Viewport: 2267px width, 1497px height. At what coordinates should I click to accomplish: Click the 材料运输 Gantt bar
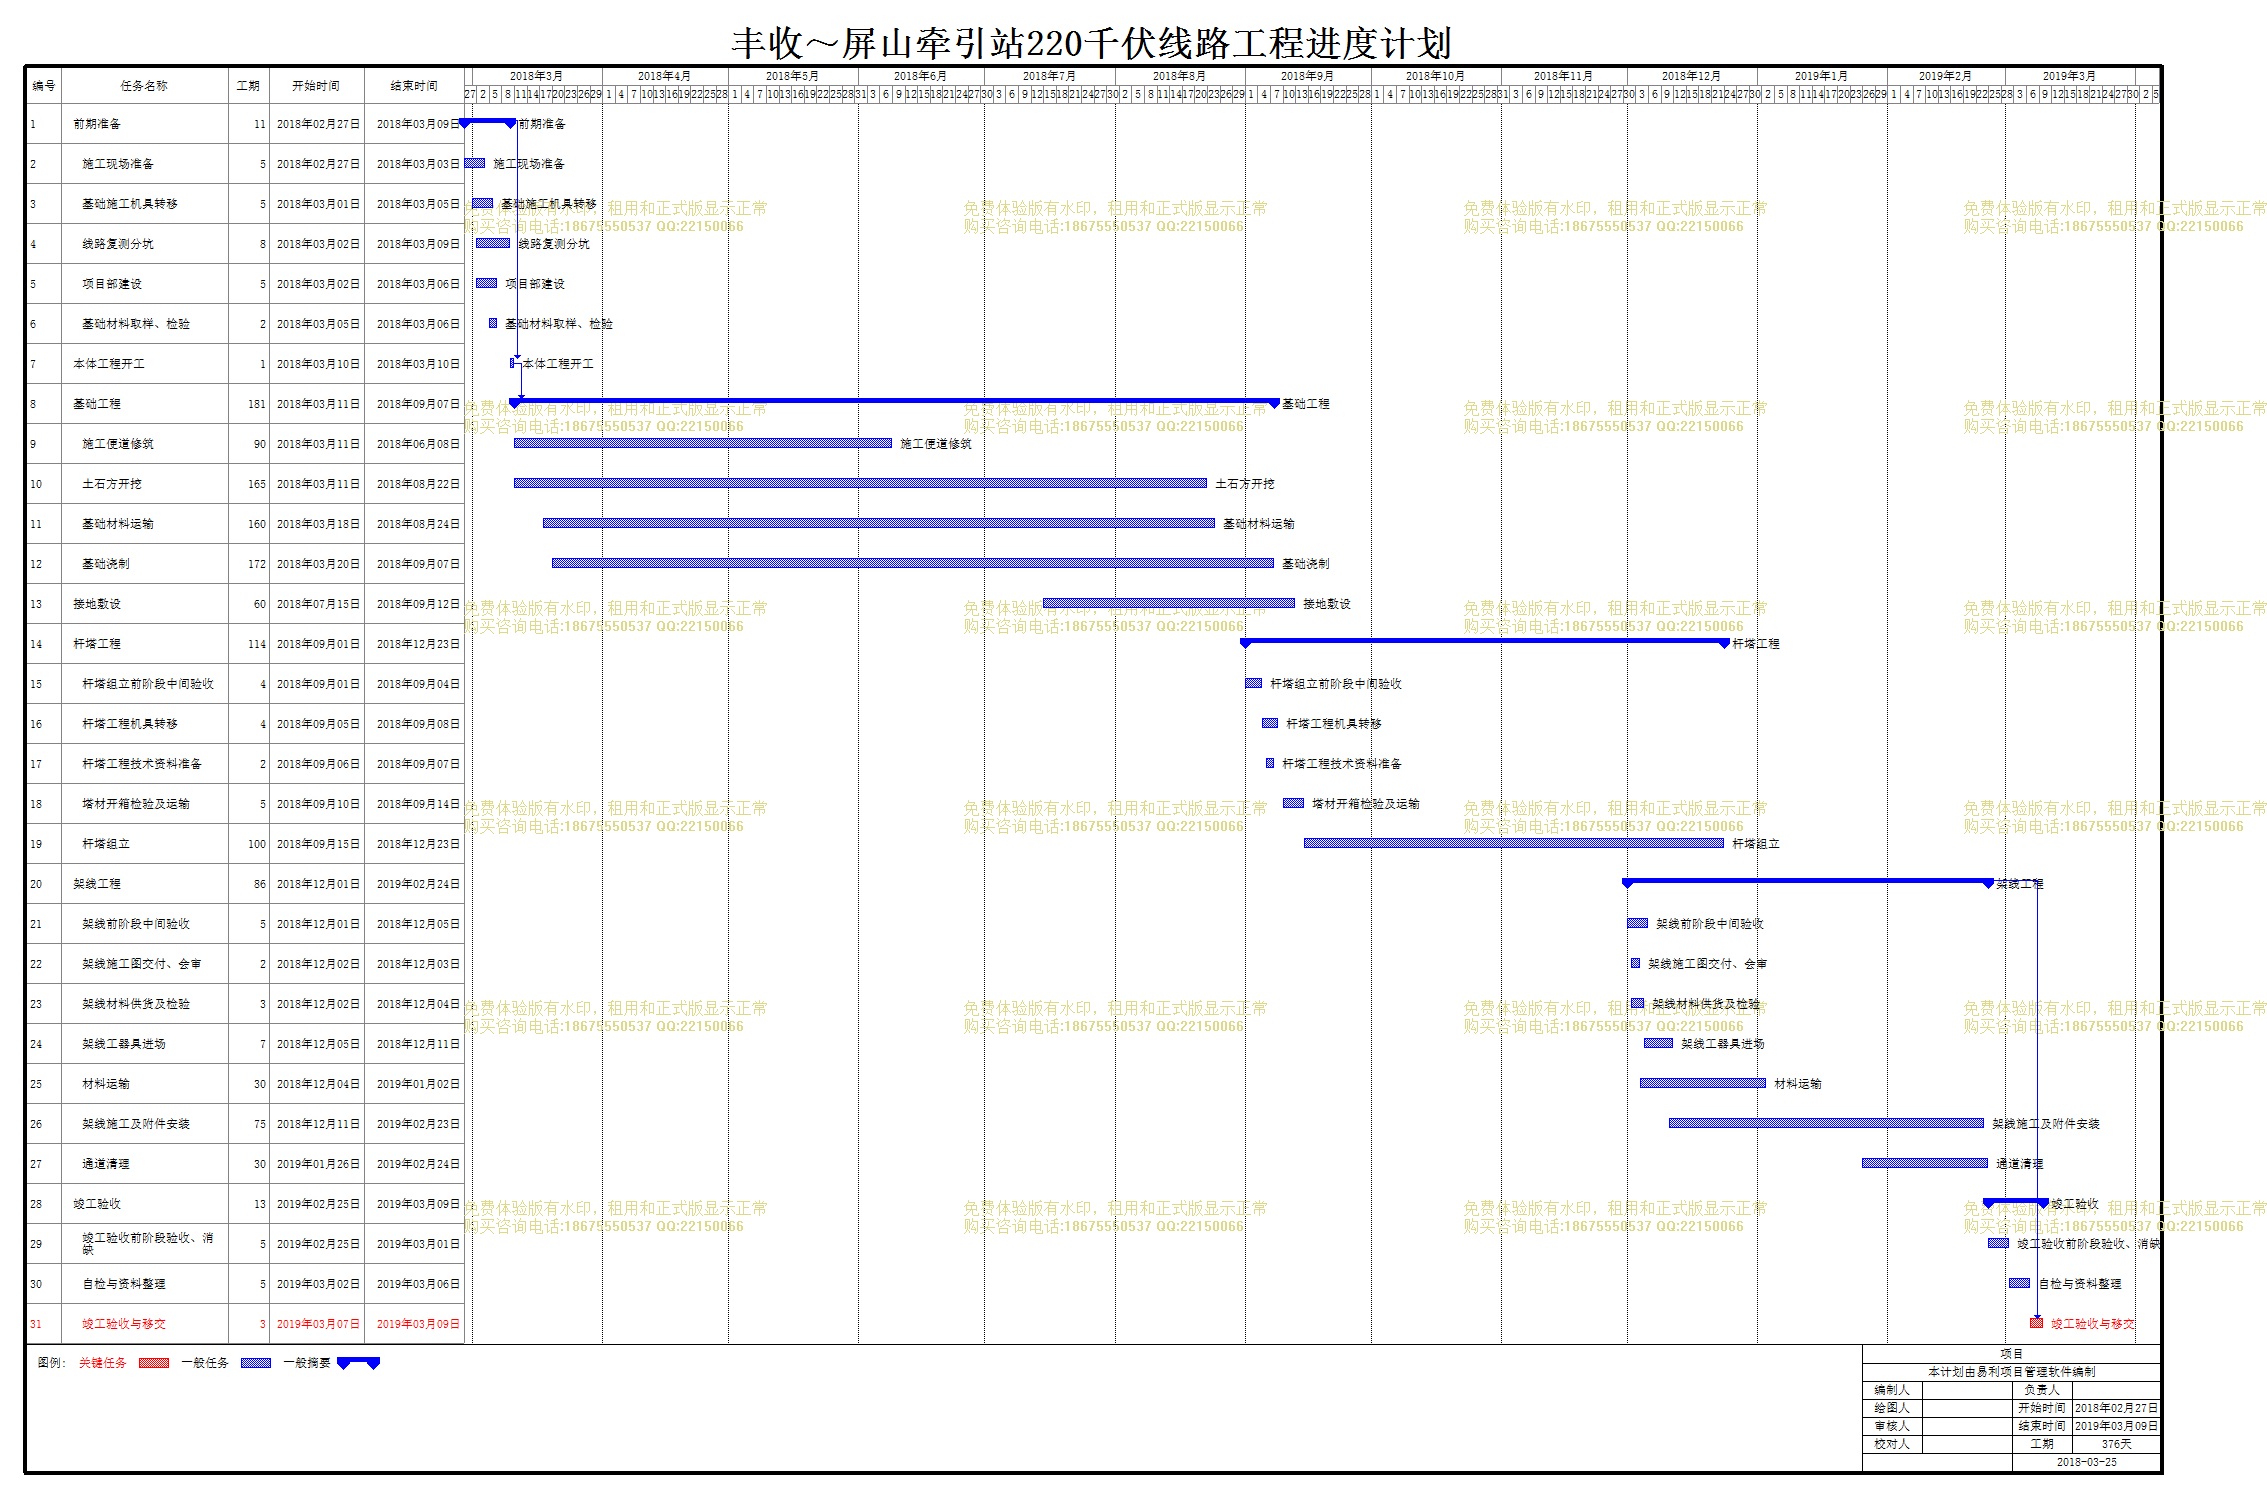pyautogui.click(x=1703, y=1083)
